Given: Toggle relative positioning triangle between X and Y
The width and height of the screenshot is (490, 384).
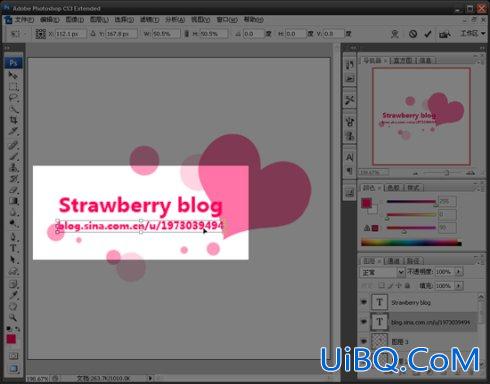Looking at the screenshot, I should pos(93,34).
